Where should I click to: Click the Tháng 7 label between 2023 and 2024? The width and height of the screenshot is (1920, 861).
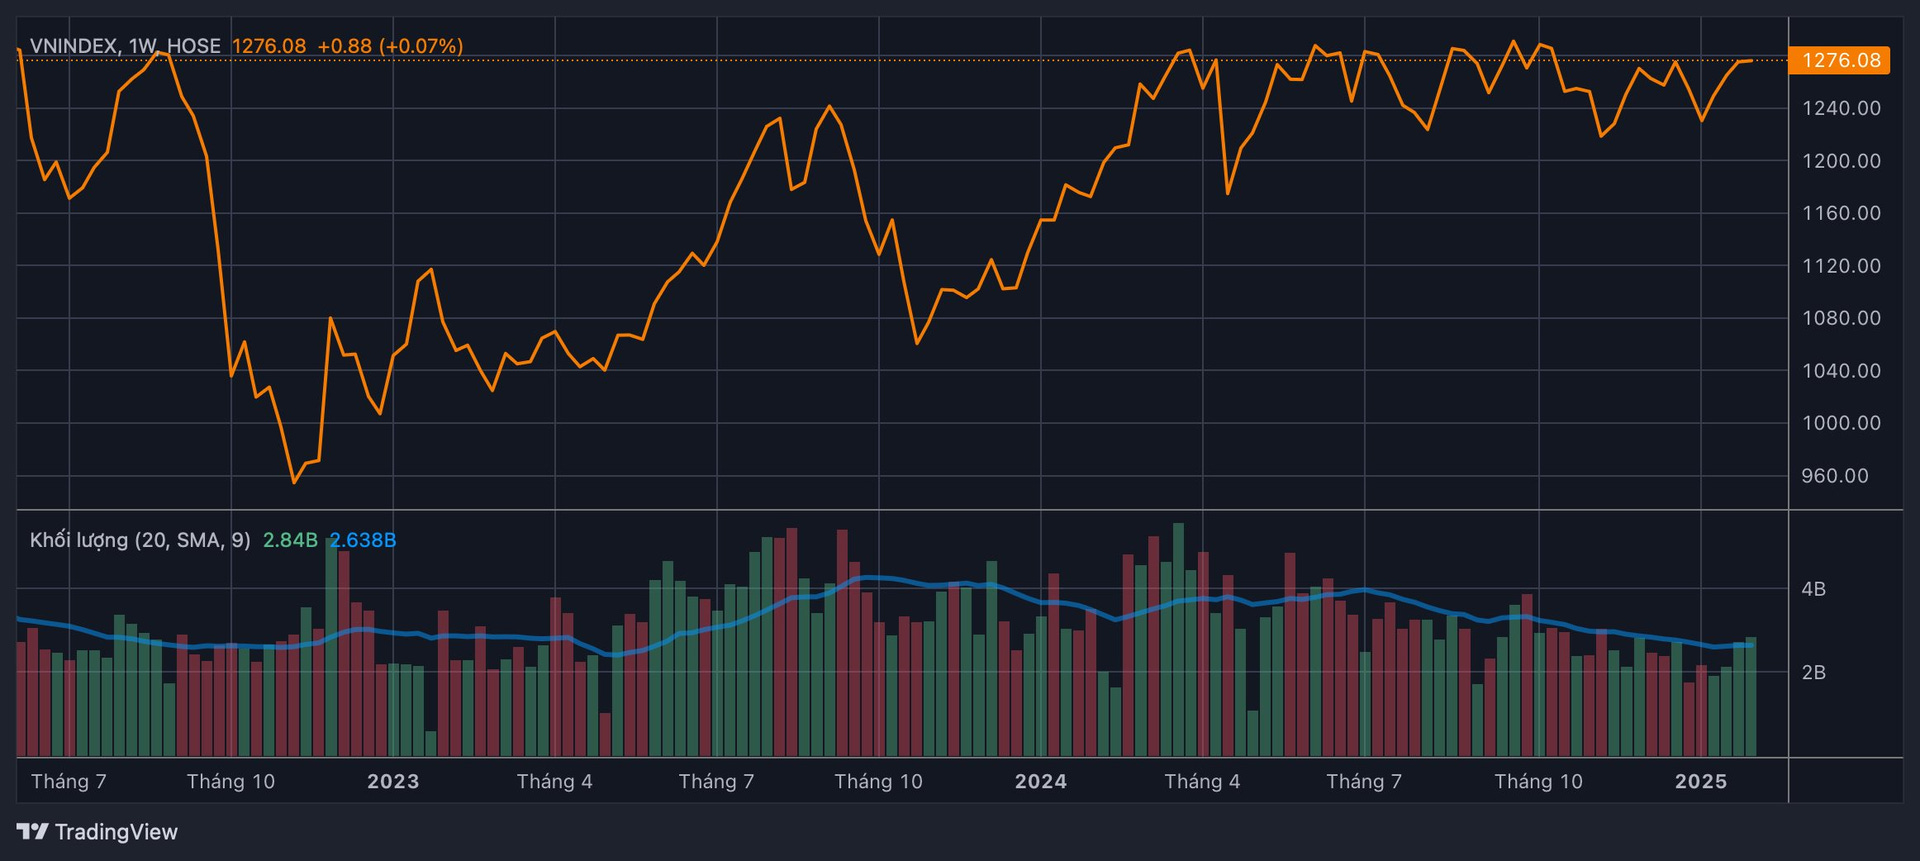(x=717, y=782)
